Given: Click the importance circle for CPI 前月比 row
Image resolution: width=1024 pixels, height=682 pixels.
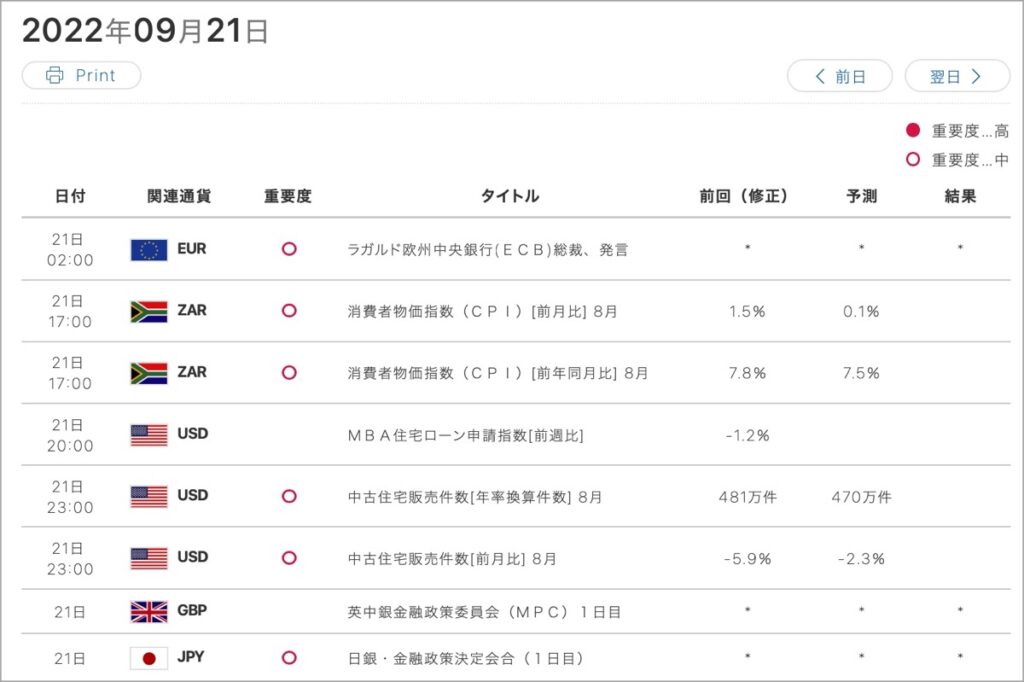Looking at the screenshot, I should [289, 310].
